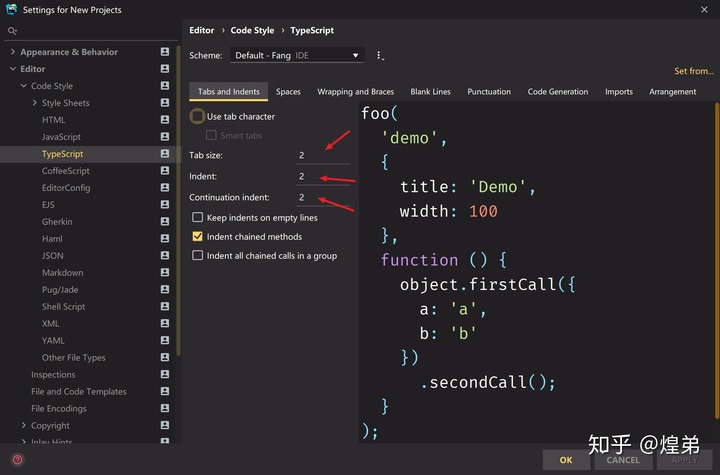Click the Indent value field
The image size is (720, 475).
[323, 176]
